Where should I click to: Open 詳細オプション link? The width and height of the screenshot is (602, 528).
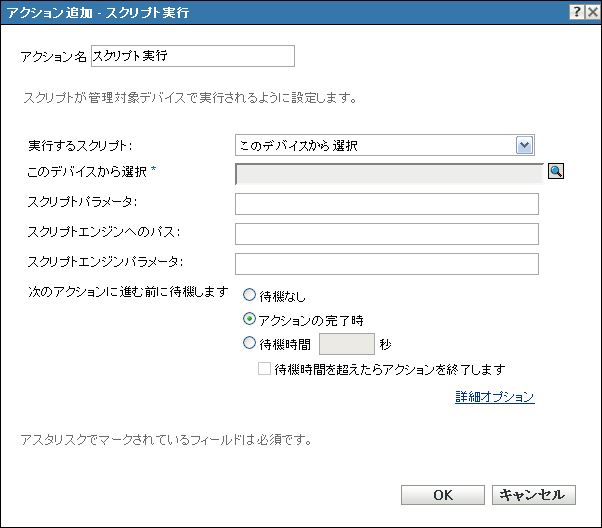(494, 397)
